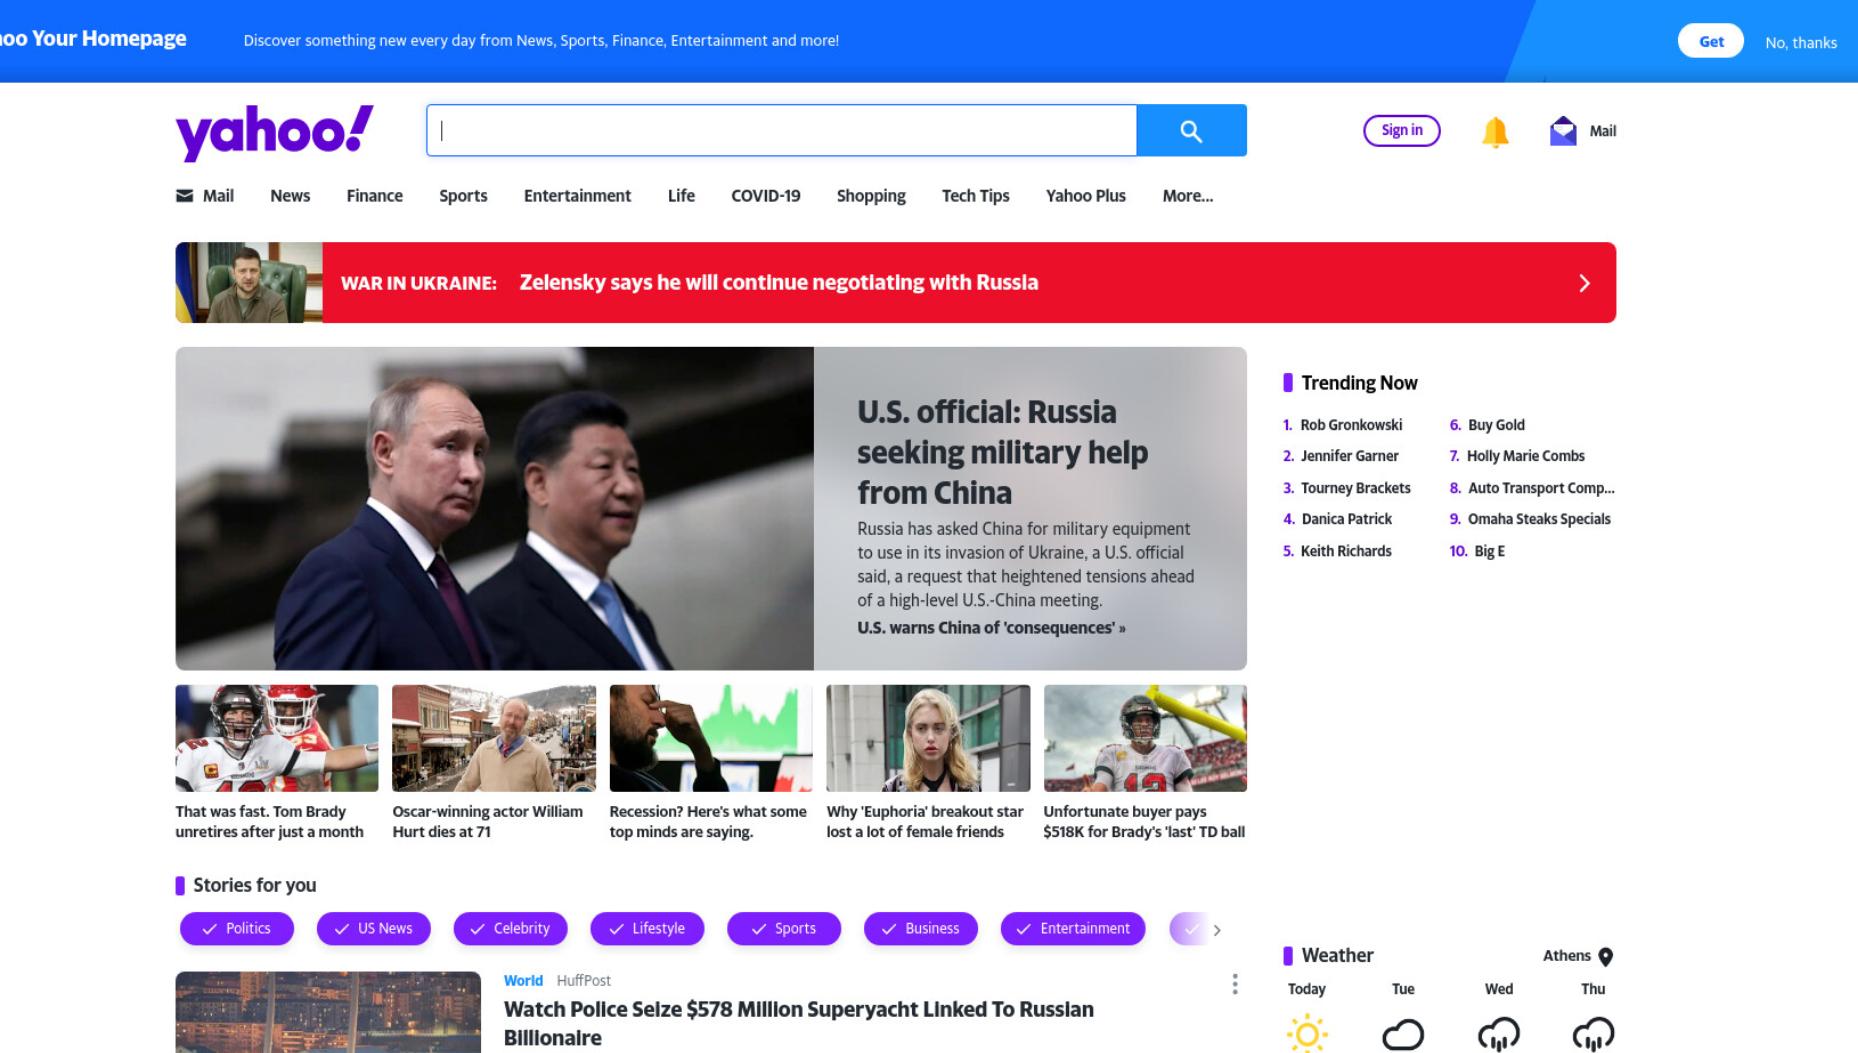
Task: Select trending topic Omaha Steaks Specials
Action: pyautogui.click(x=1539, y=519)
